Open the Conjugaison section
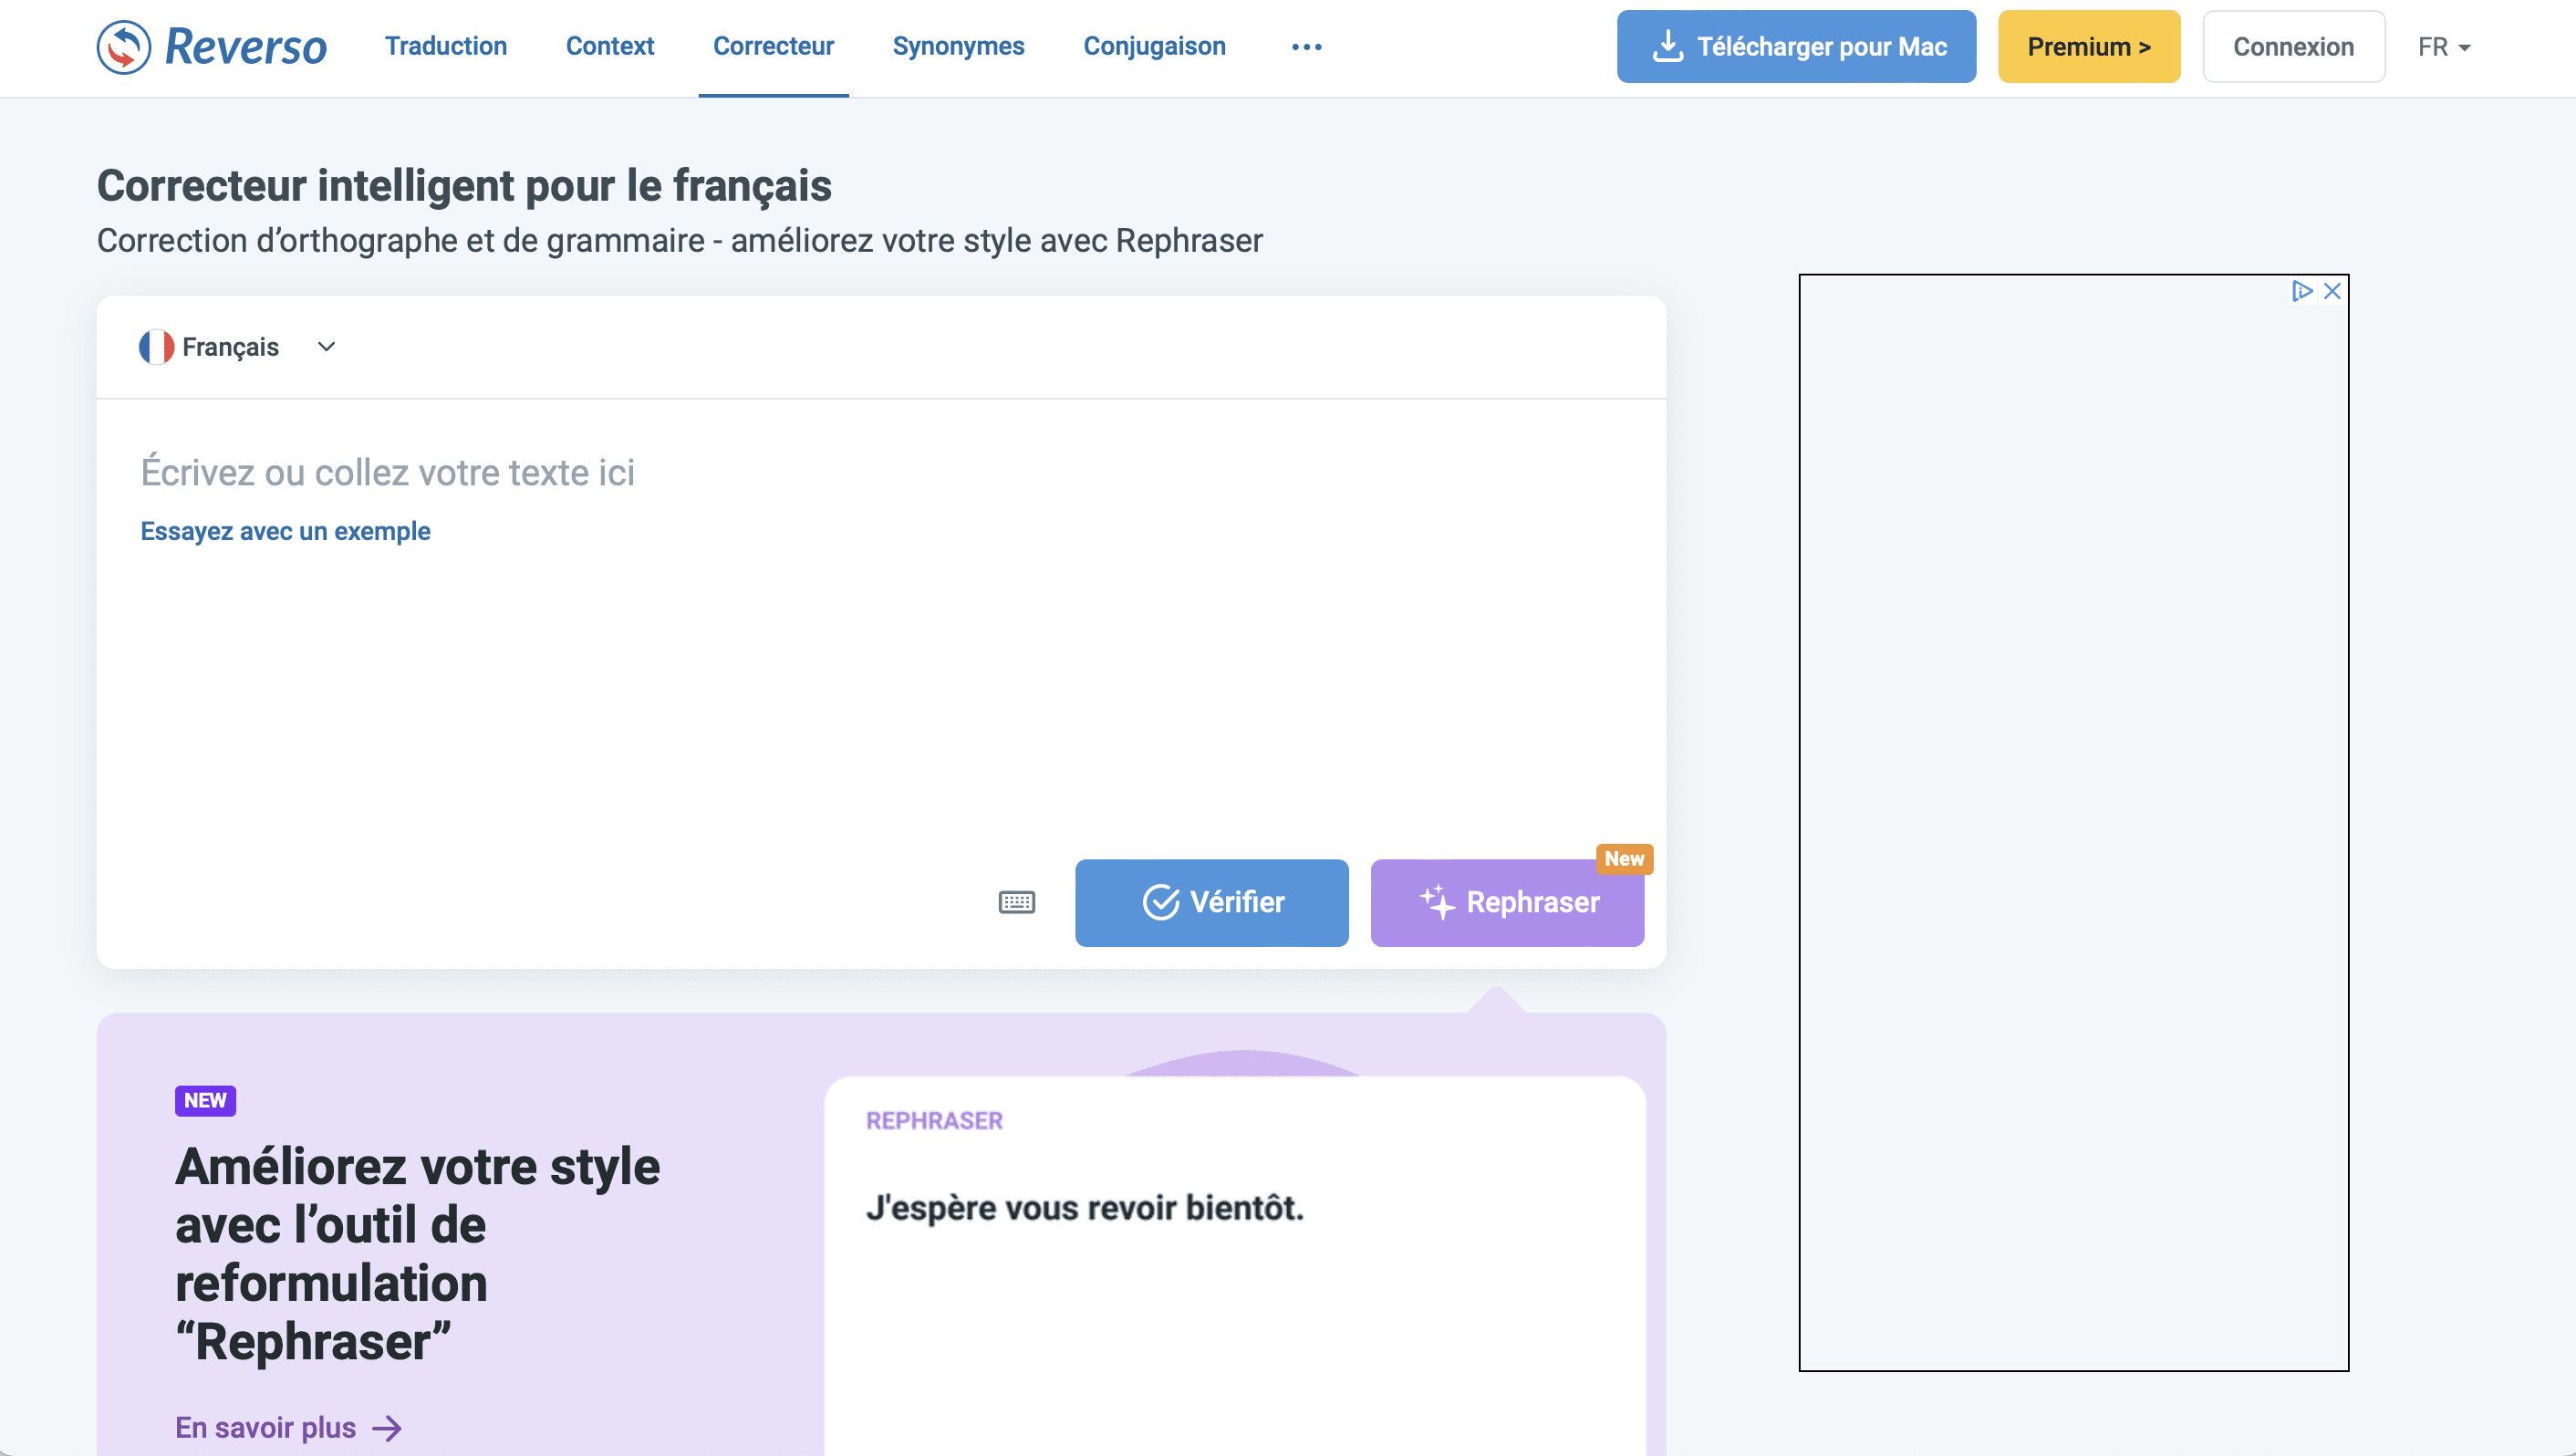The height and width of the screenshot is (1456, 2576). [1154, 46]
